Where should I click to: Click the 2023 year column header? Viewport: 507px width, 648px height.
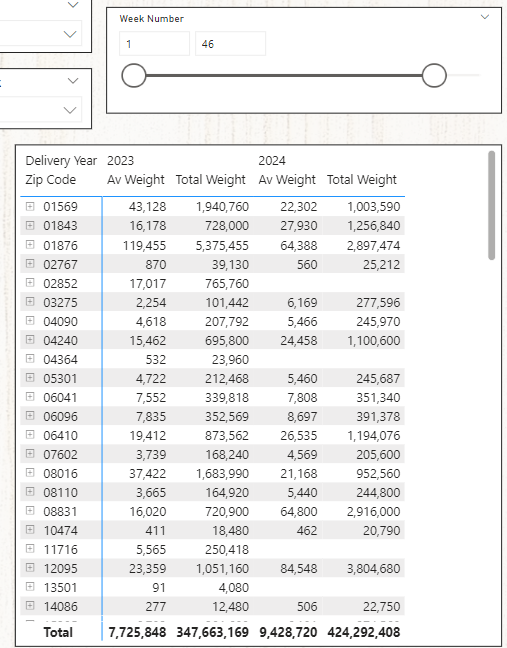[x=121, y=160]
